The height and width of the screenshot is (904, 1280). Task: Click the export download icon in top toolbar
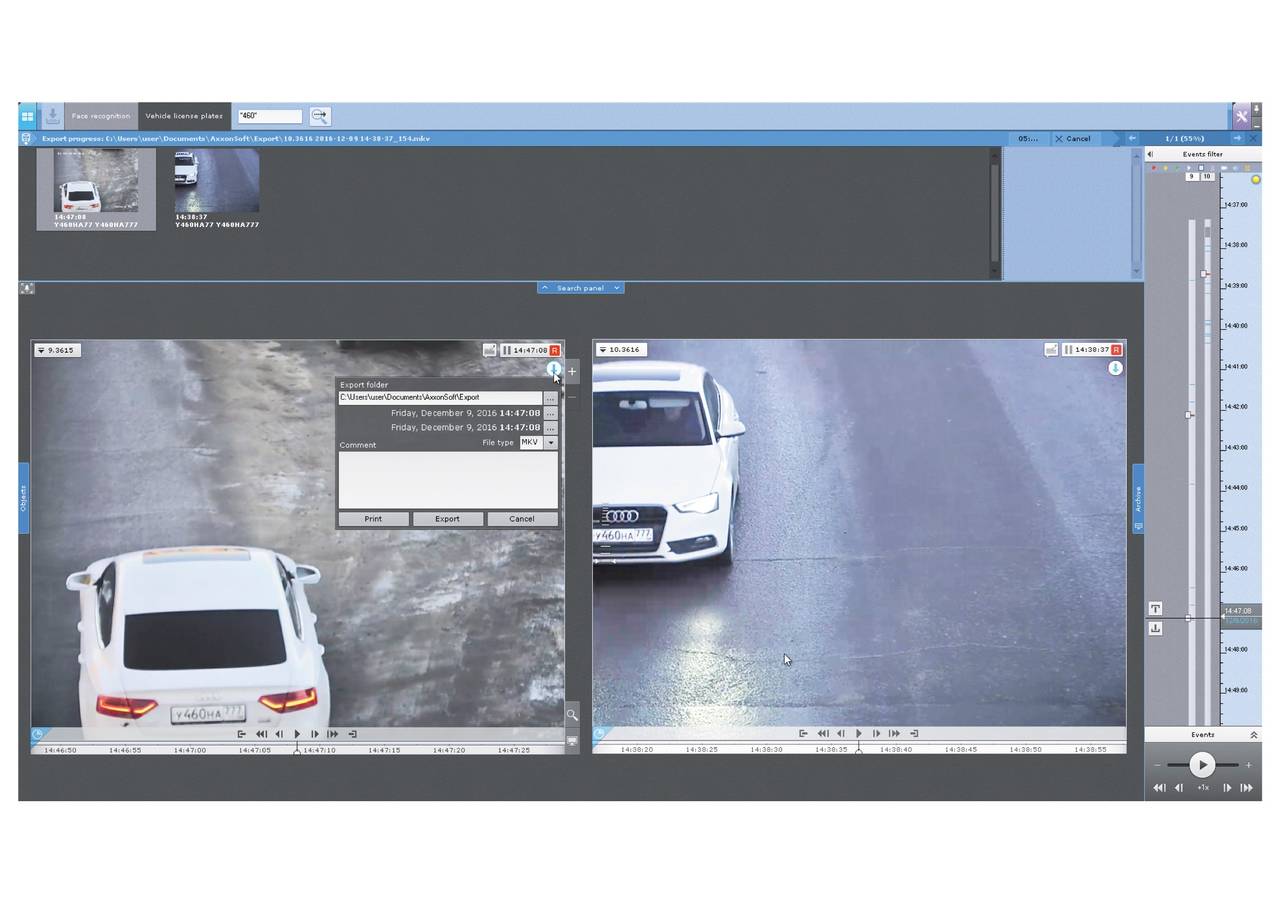click(x=53, y=116)
